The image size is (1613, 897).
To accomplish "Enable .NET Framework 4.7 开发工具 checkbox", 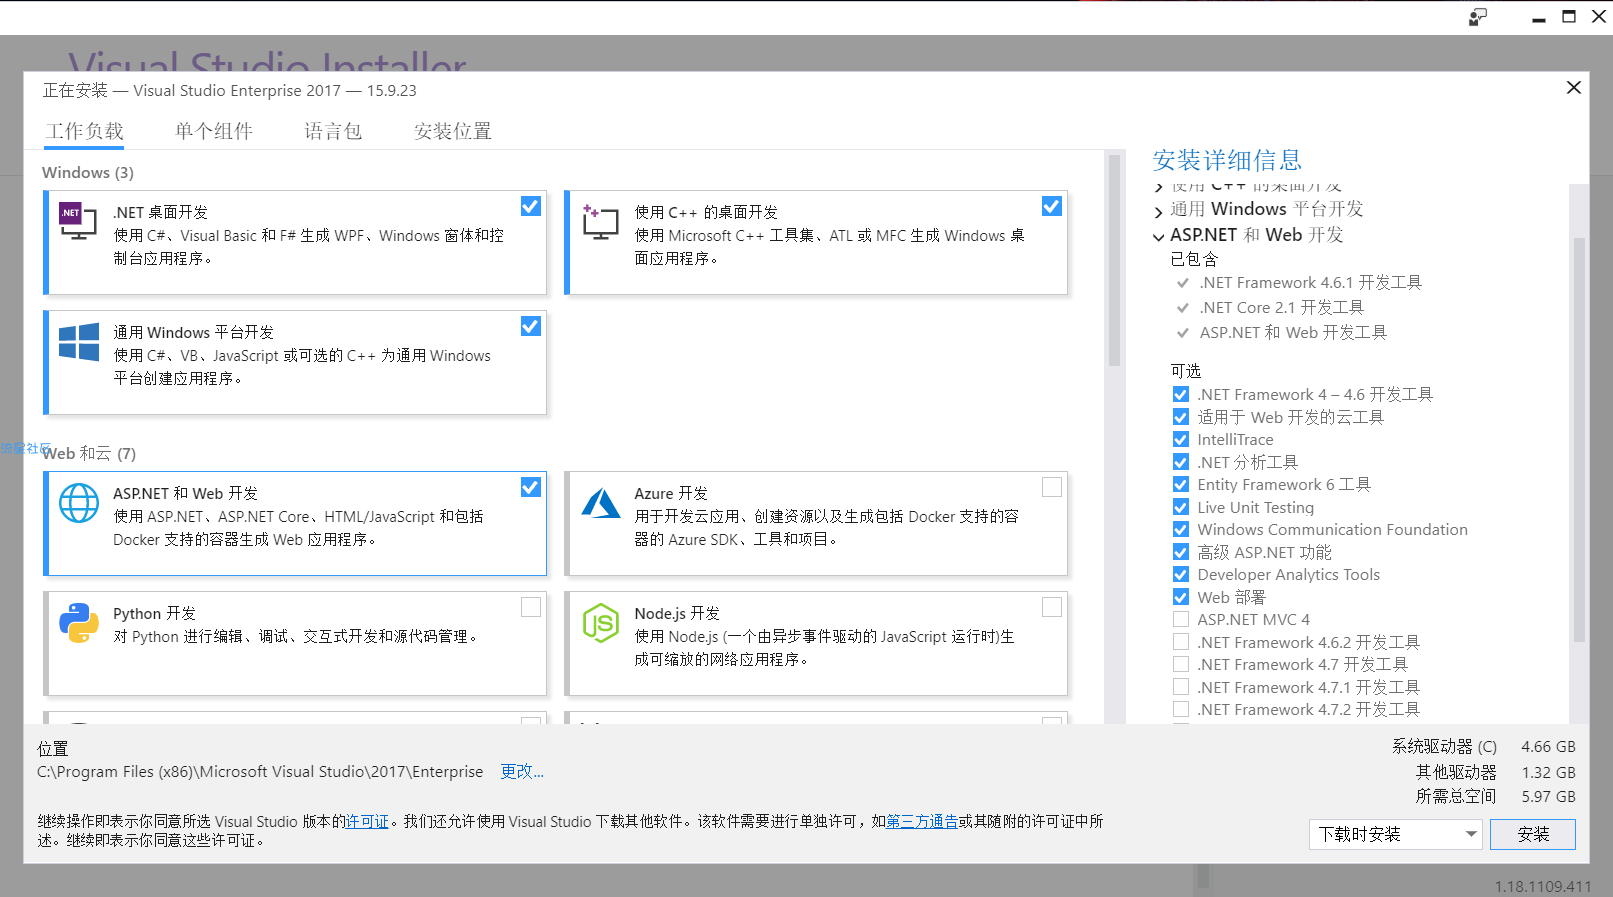I will coord(1181,664).
